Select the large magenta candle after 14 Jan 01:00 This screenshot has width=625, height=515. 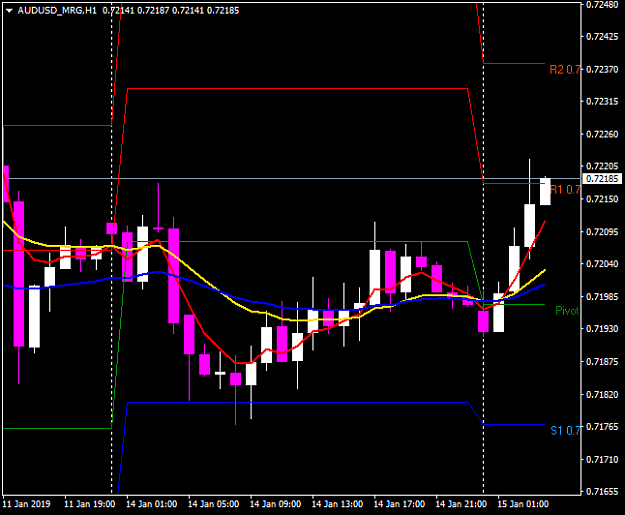[173, 275]
